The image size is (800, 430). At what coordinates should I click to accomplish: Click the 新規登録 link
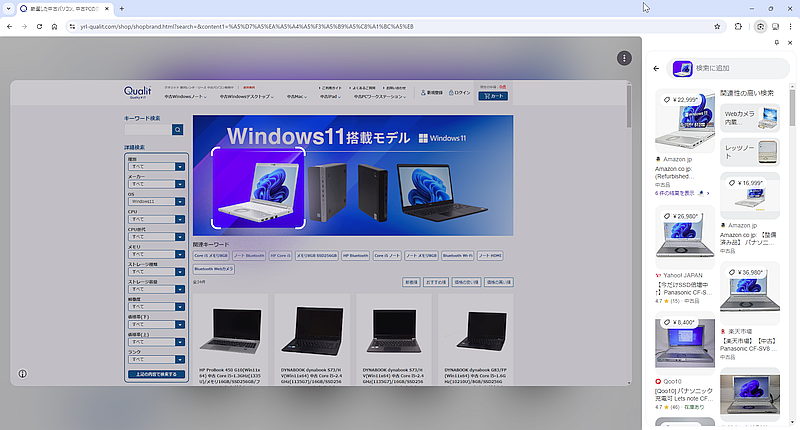(432, 93)
